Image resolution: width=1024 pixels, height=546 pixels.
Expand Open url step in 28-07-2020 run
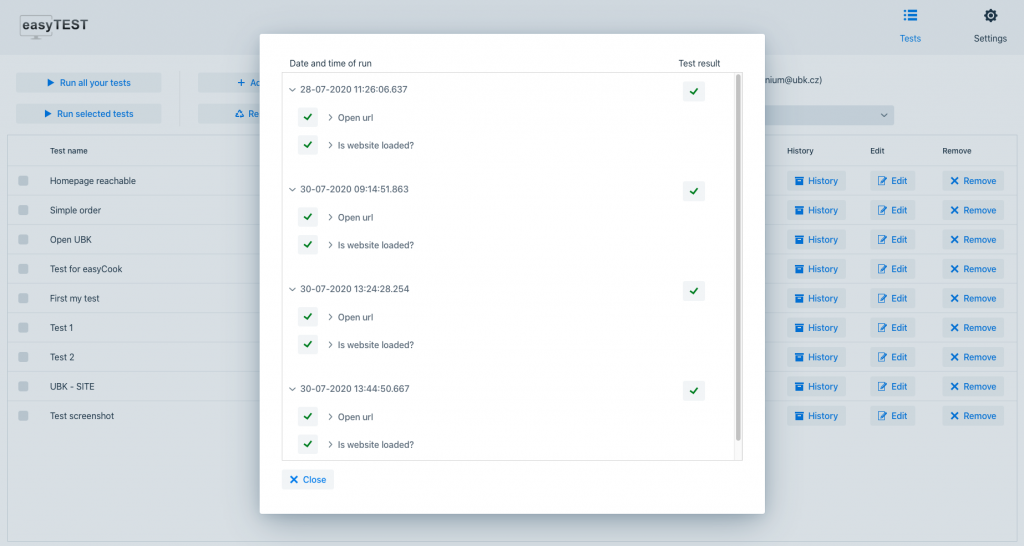coord(330,118)
